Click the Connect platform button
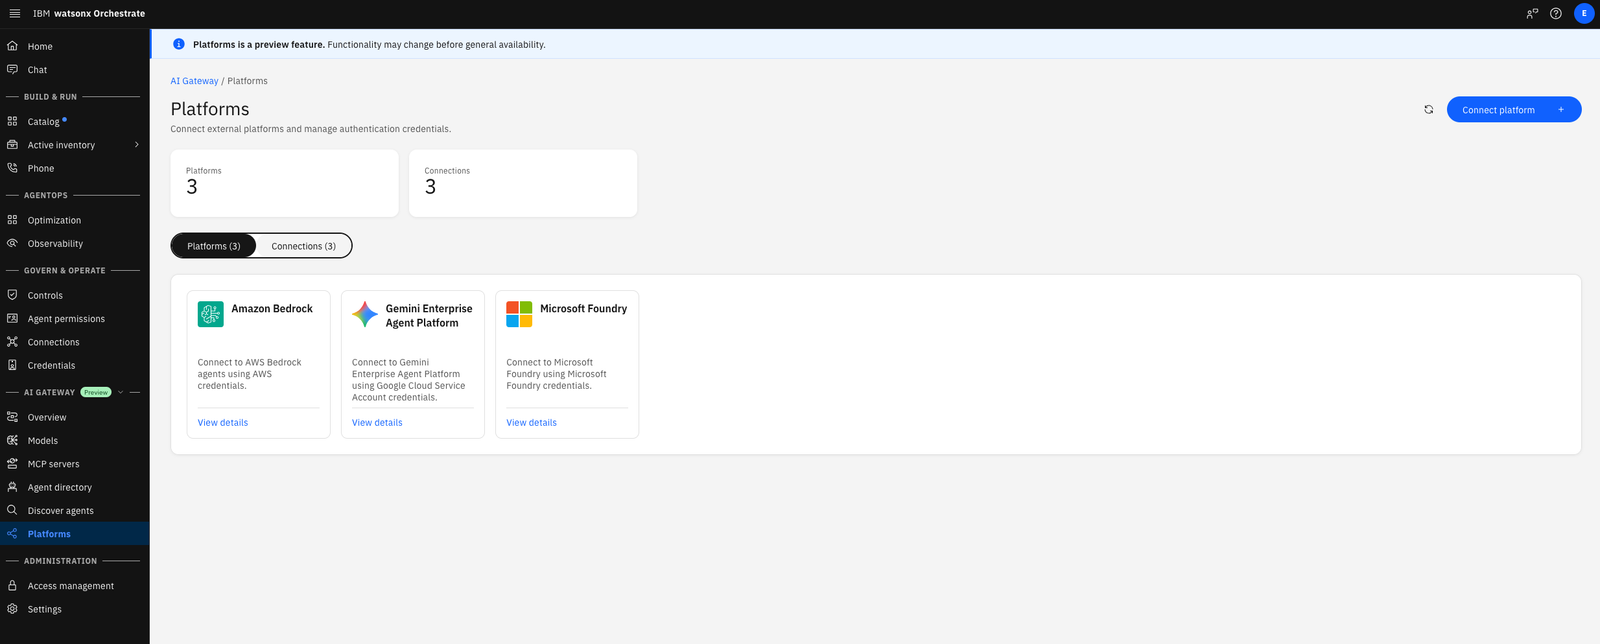This screenshot has height=644, width=1600. (x=1514, y=110)
